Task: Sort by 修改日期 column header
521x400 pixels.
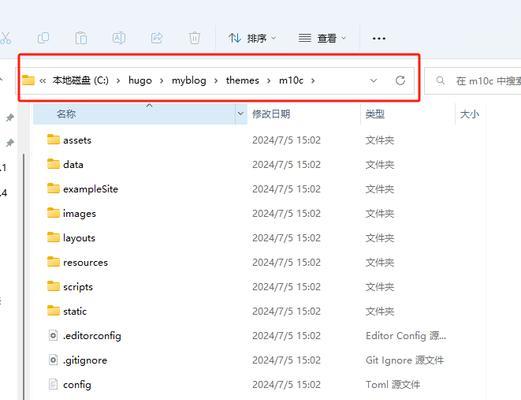Action: tap(271, 114)
